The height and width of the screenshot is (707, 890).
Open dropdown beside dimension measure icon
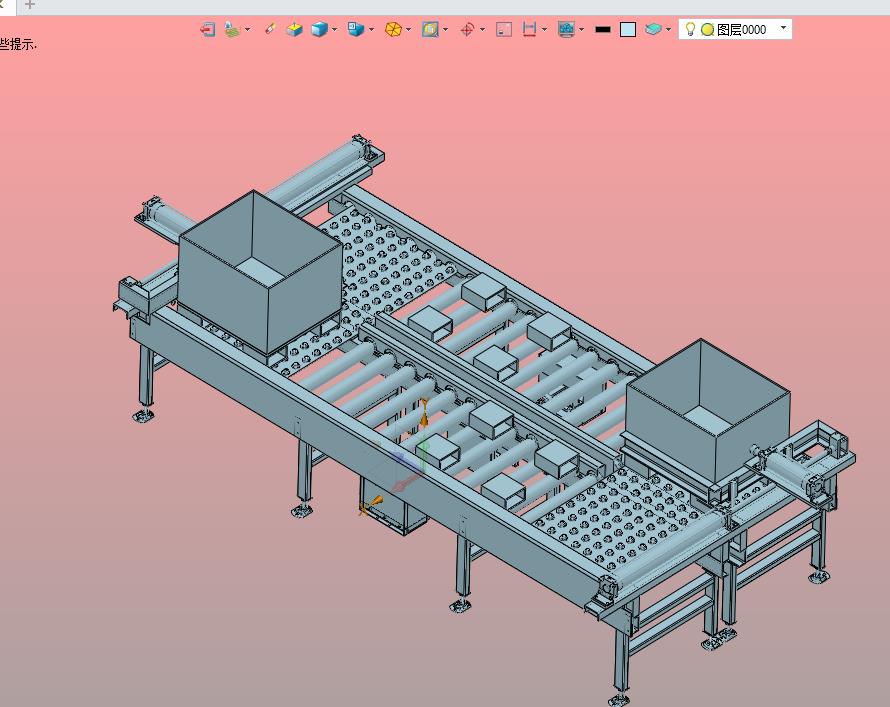coord(544,30)
